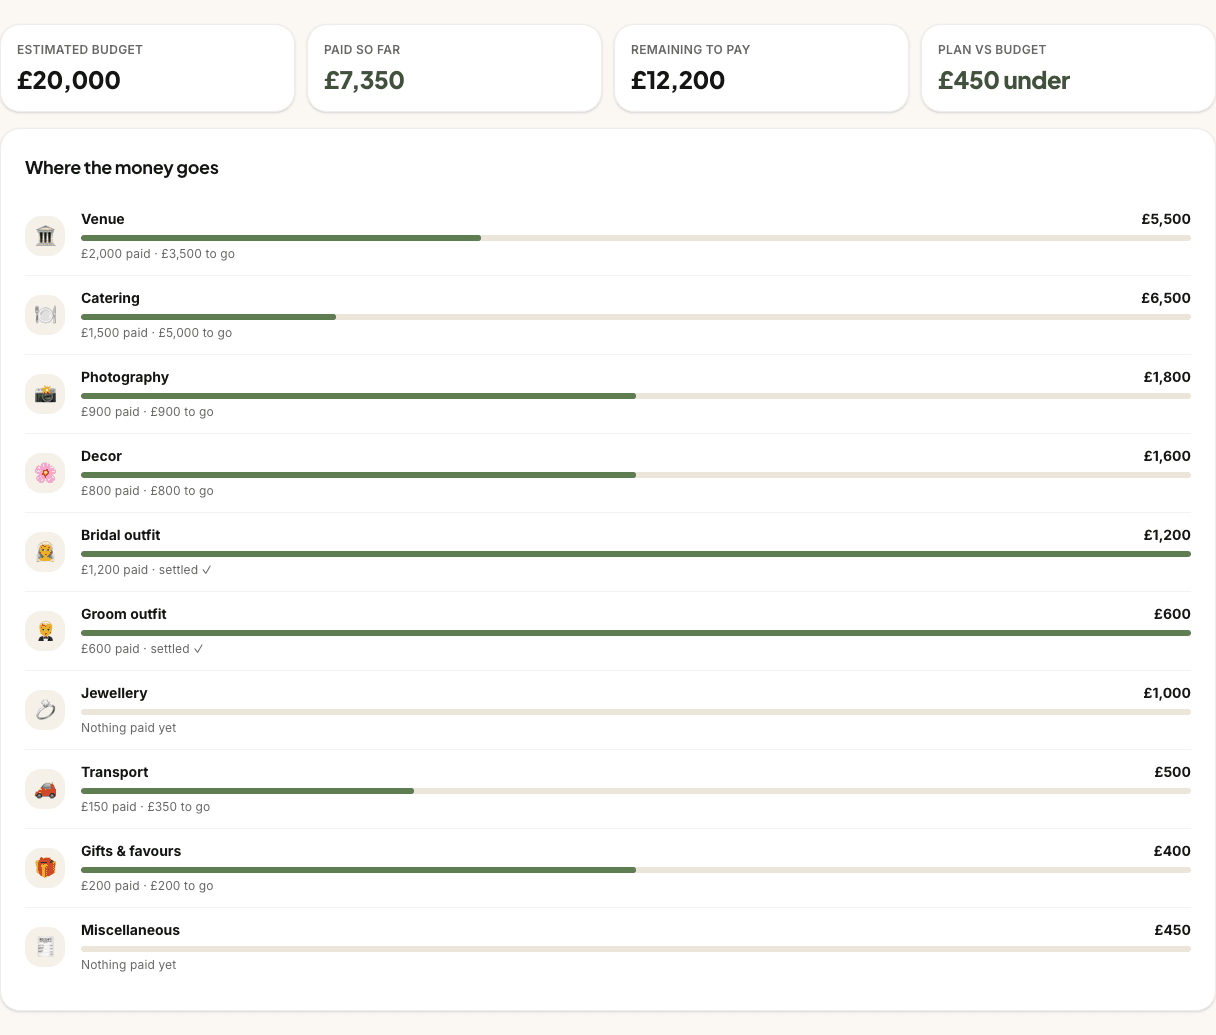Click the Miscellaneous receipt icon
1216x1035 pixels.
(x=45, y=947)
